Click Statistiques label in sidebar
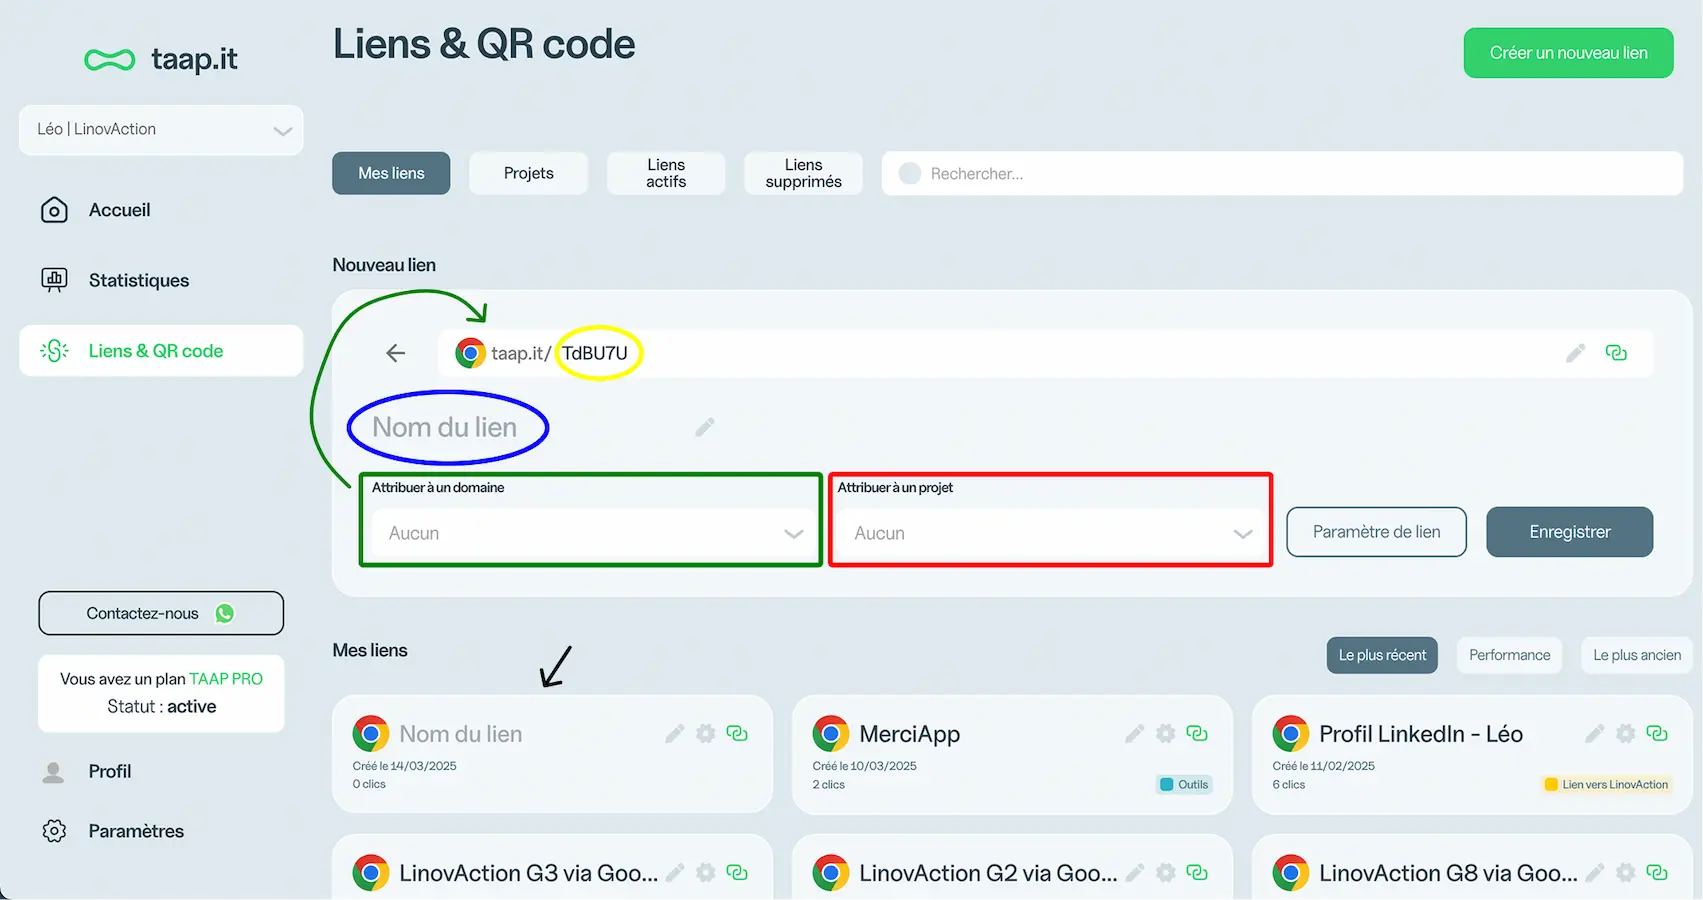This screenshot has width=1703, height=900. point(139,280)
